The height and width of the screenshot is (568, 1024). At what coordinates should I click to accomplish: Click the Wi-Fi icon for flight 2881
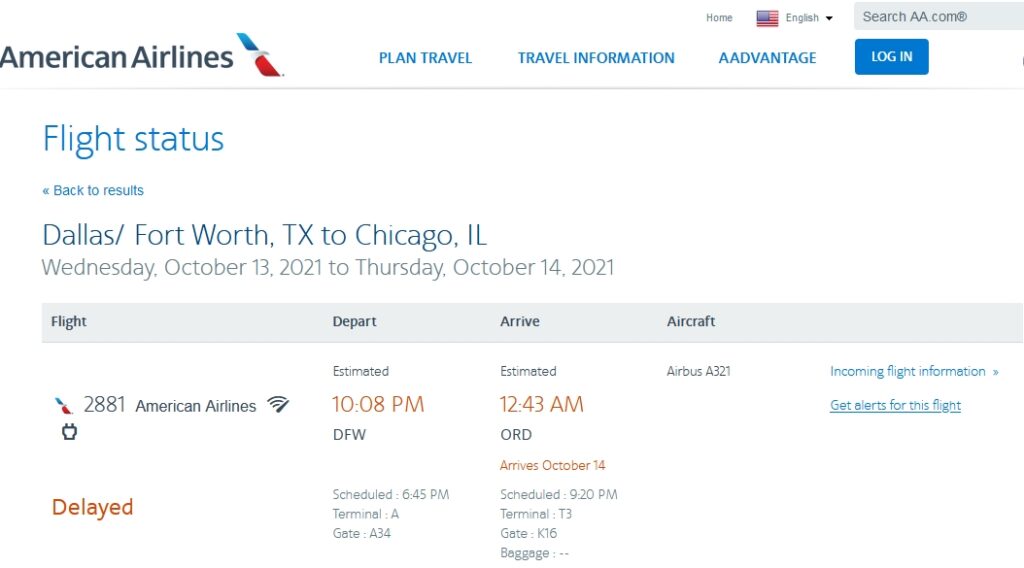pos(278,404)
